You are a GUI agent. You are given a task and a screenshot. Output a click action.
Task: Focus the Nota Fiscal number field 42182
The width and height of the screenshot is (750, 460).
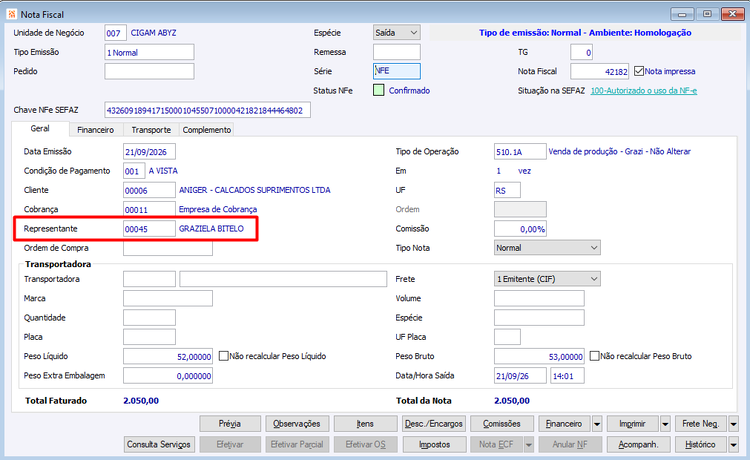tap(600, 71)
